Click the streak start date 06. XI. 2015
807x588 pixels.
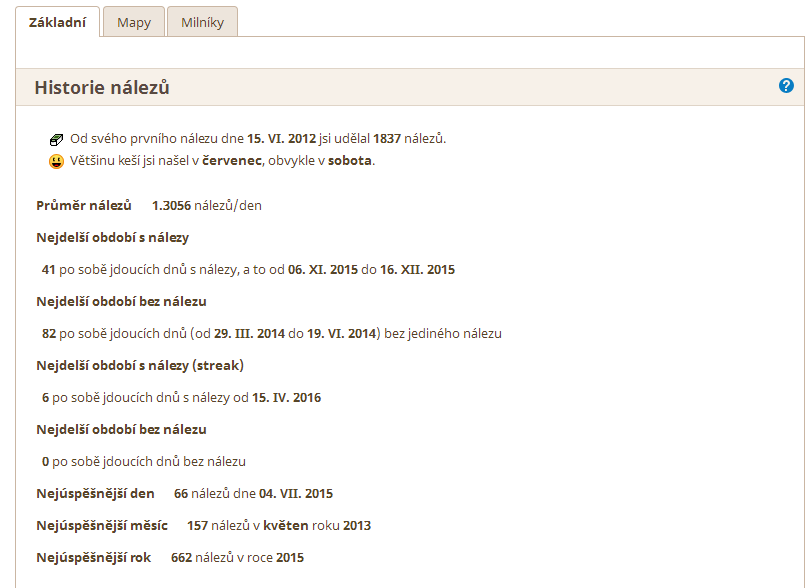point(323,269)
